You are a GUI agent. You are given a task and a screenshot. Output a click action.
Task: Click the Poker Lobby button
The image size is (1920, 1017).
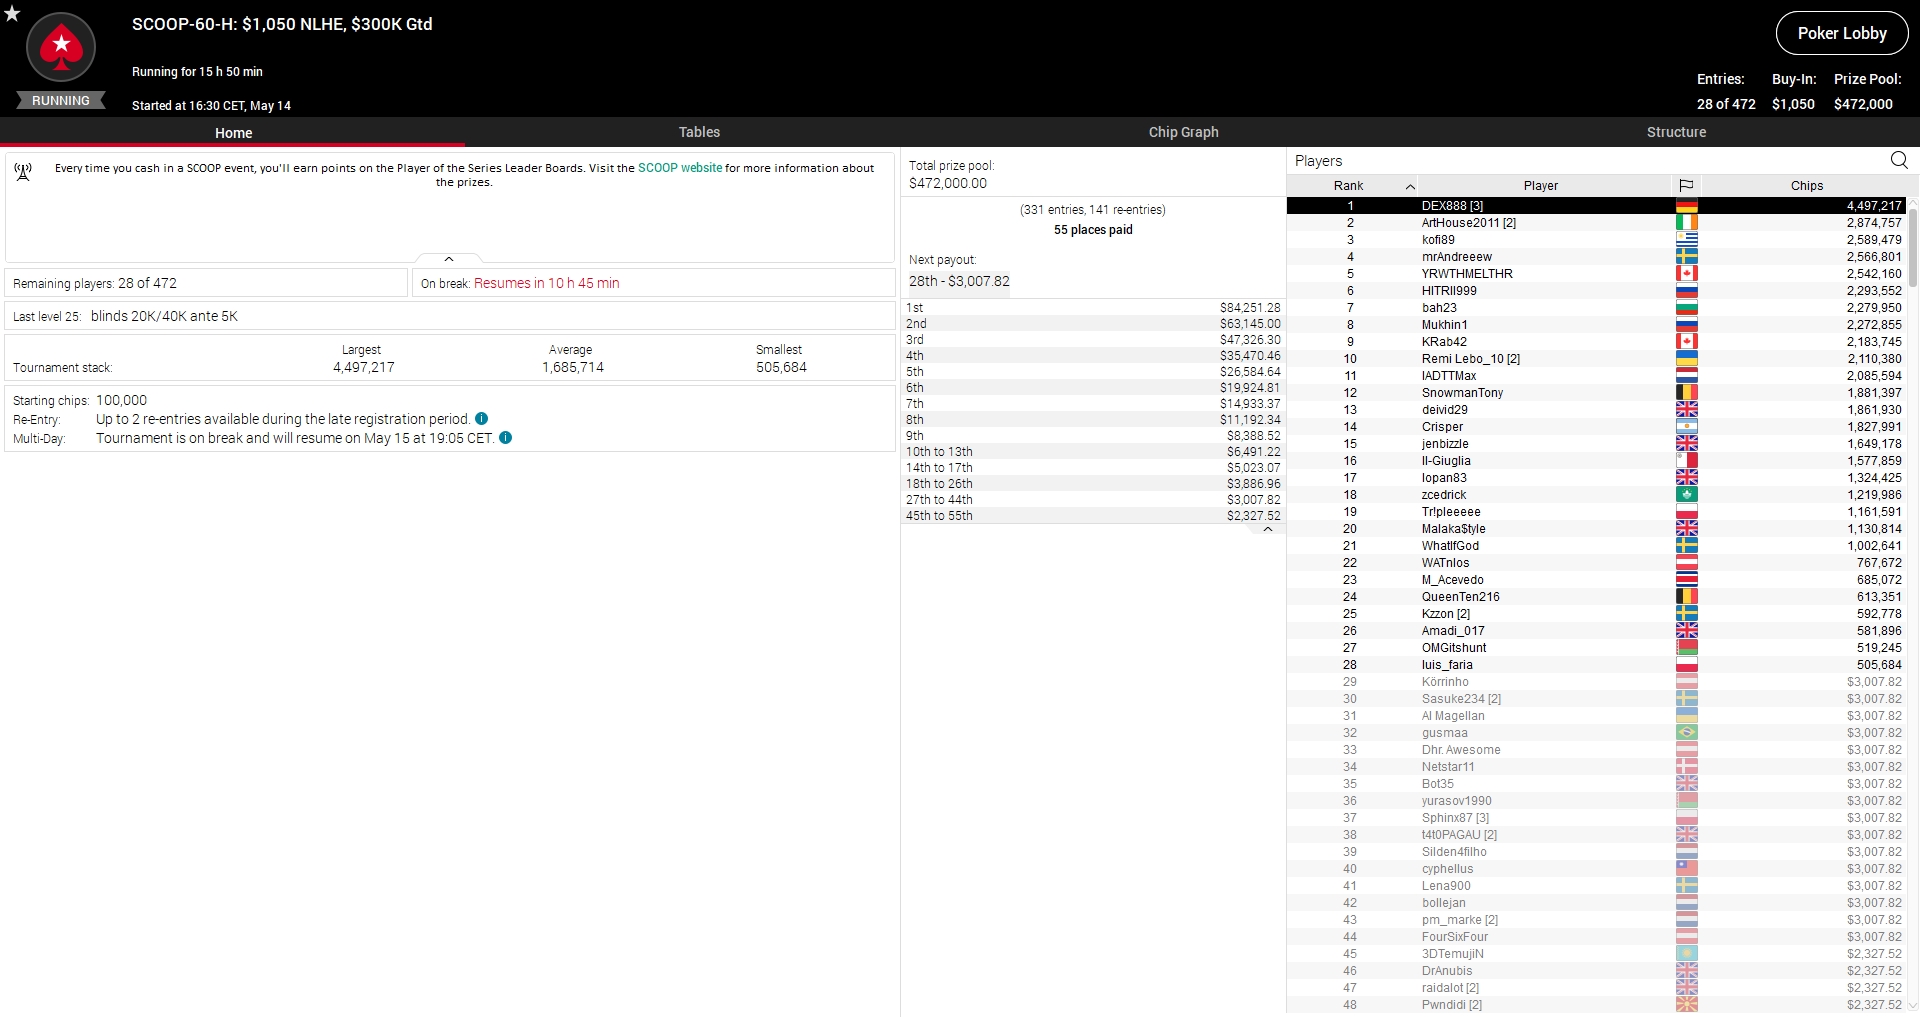coord(1842,33)
